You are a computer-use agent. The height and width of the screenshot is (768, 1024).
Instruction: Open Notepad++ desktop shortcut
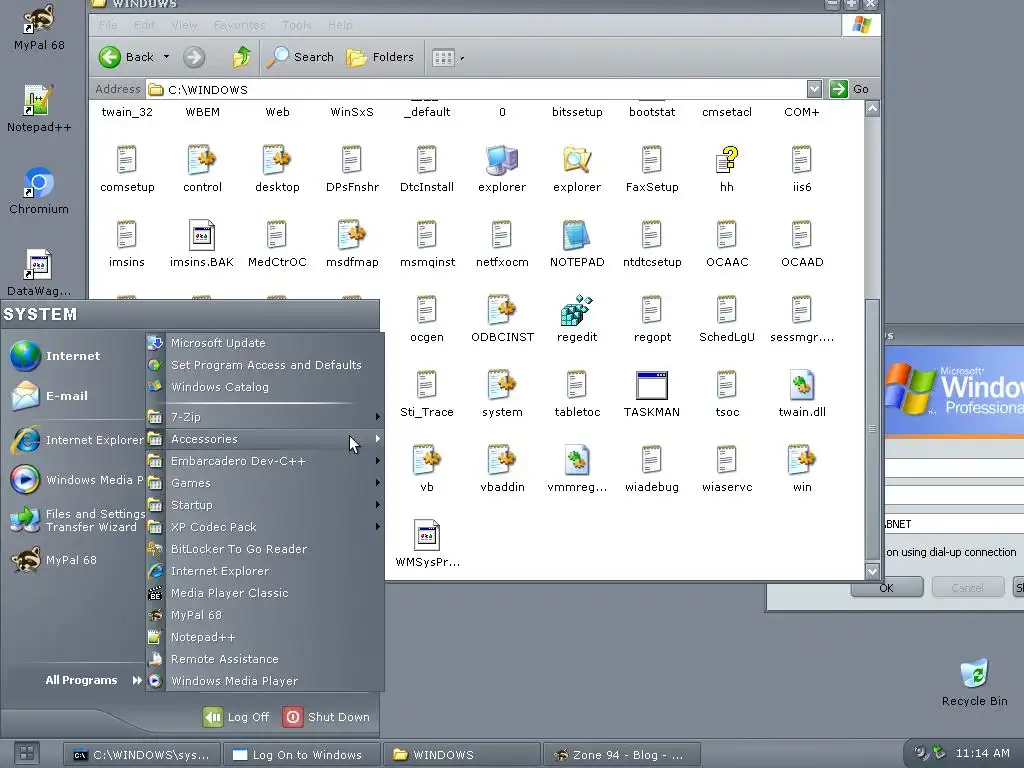[x=39, y=109]
